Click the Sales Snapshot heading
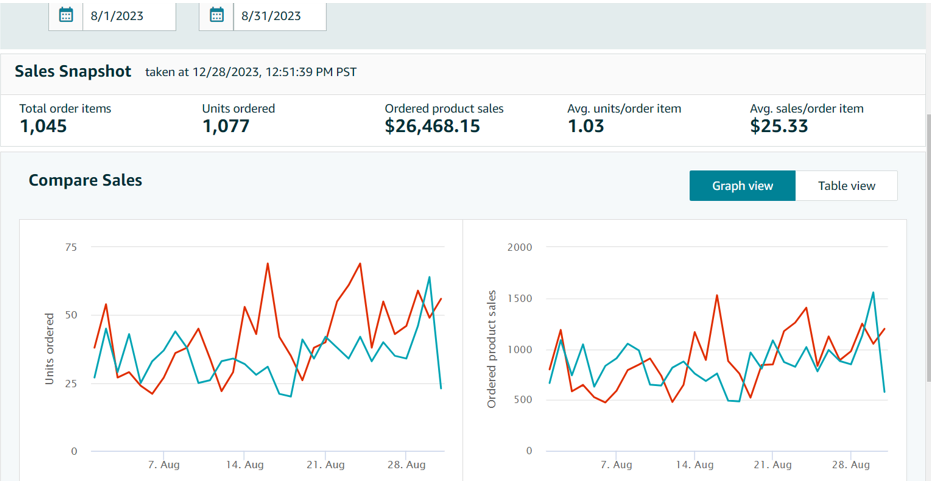 (73, 72)
